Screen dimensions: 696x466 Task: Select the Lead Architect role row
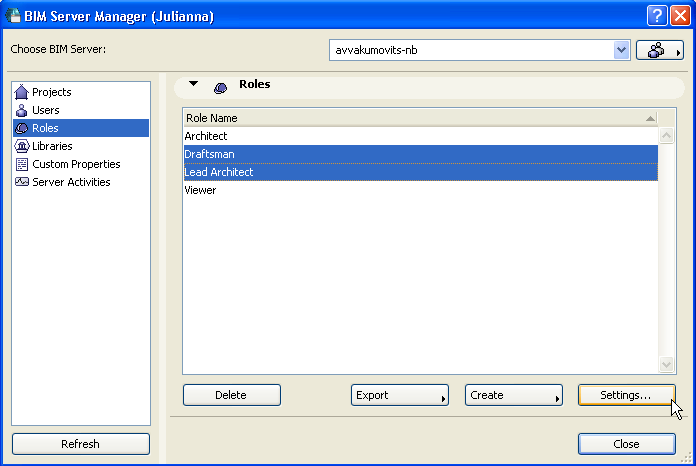420,172
